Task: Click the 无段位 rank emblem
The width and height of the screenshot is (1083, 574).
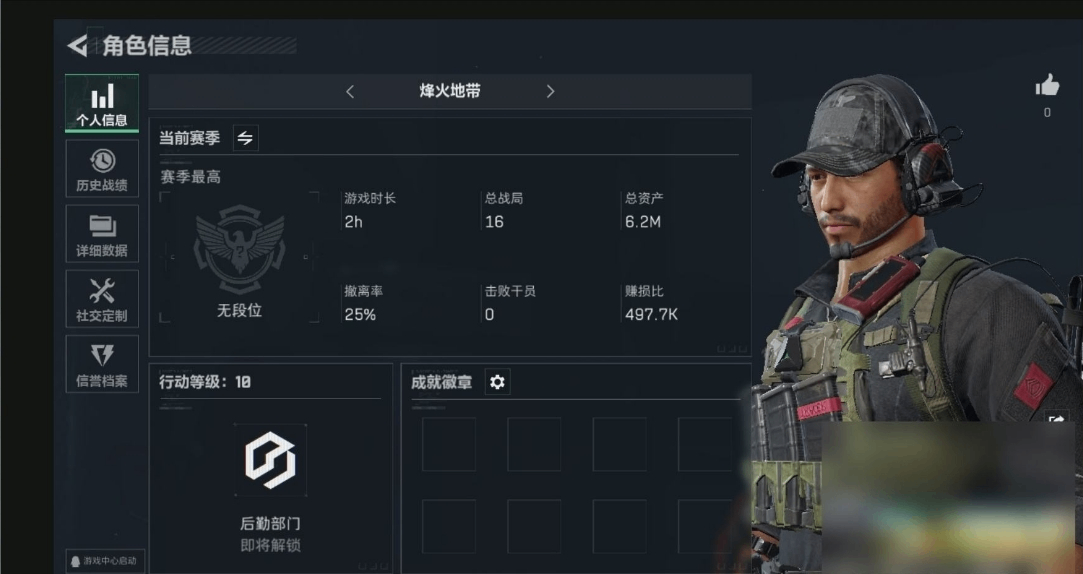Action: (239, 249)
